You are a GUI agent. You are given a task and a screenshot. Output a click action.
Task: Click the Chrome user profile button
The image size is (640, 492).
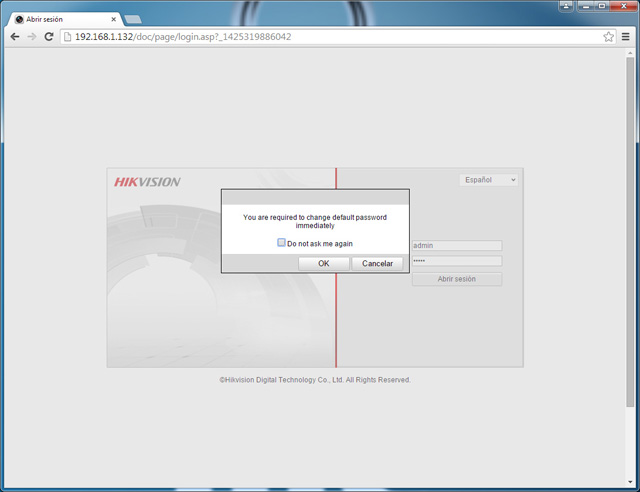pos(566,6)
